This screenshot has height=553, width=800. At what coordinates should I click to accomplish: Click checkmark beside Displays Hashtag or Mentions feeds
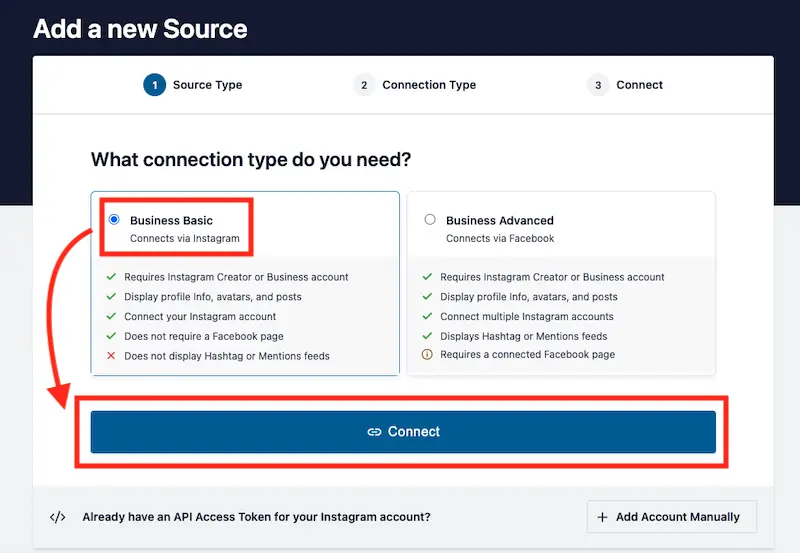click(428, 336)
